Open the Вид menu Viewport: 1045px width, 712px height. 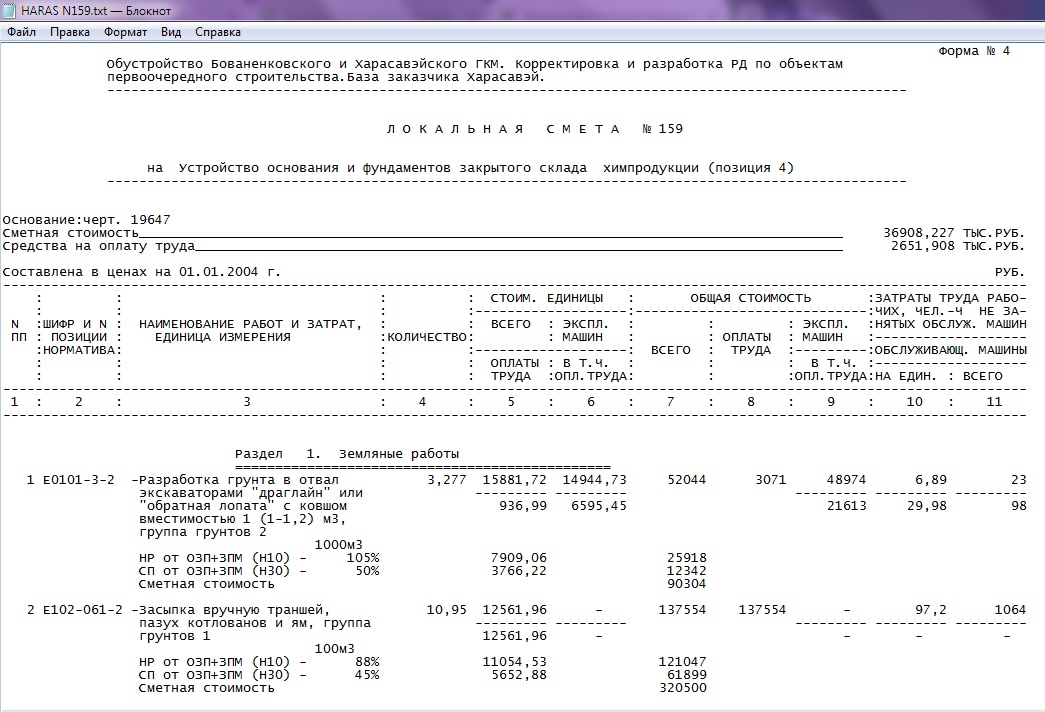(171, 32)
